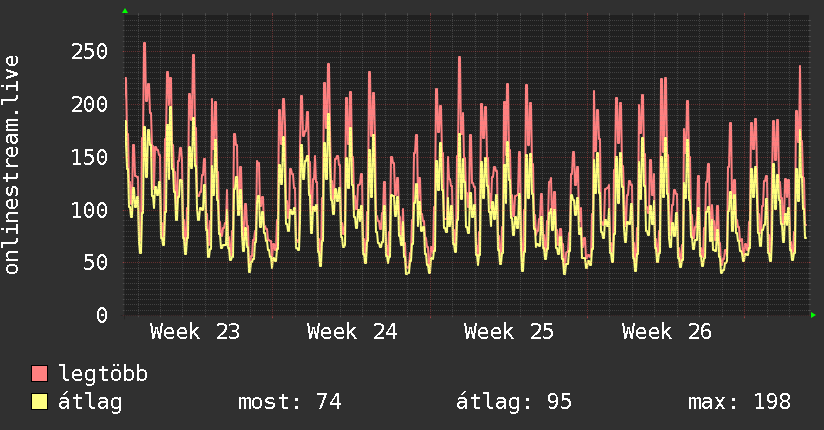Select the Week 23 axis label
Image resolution: width=824 pixels, height=430 pixels.
tap(194, 332)
